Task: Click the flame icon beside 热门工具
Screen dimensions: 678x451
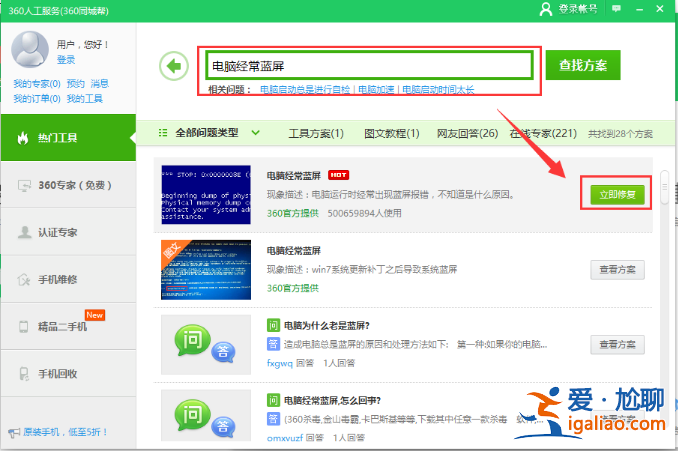Action: click(x=22, y=138)
